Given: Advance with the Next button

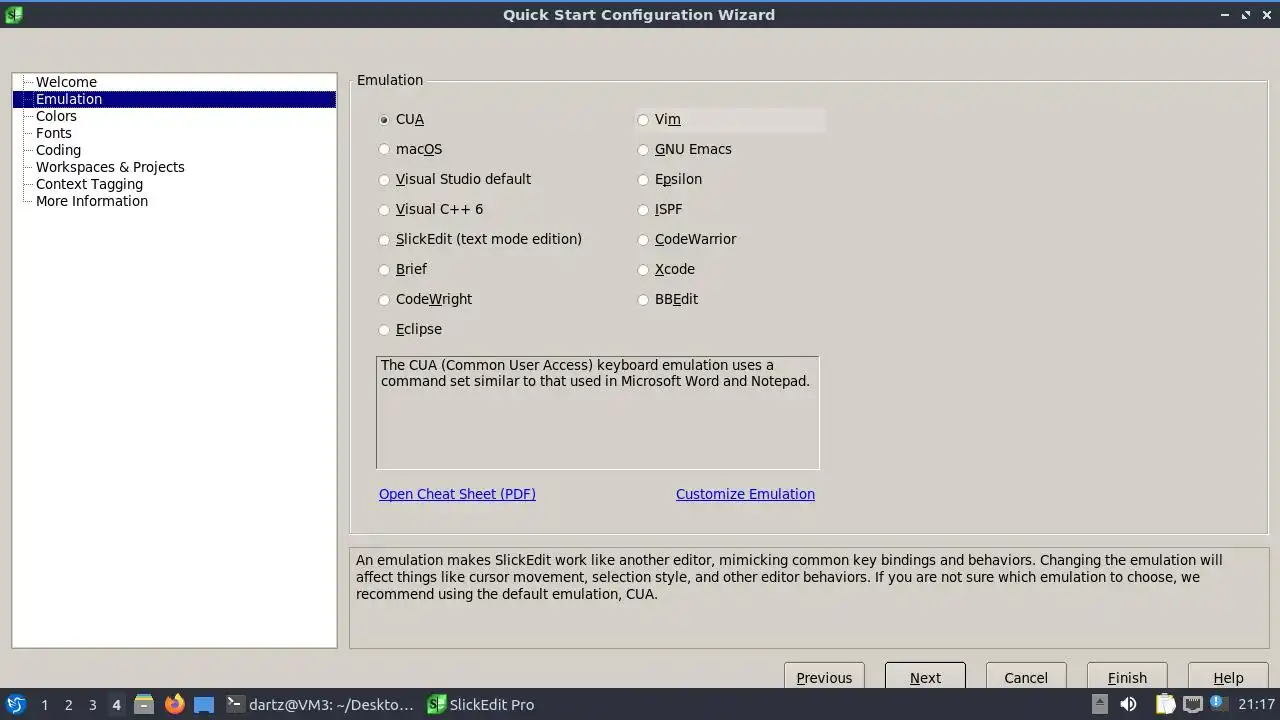Looking at the screenshot, I should tap(925, 676).
